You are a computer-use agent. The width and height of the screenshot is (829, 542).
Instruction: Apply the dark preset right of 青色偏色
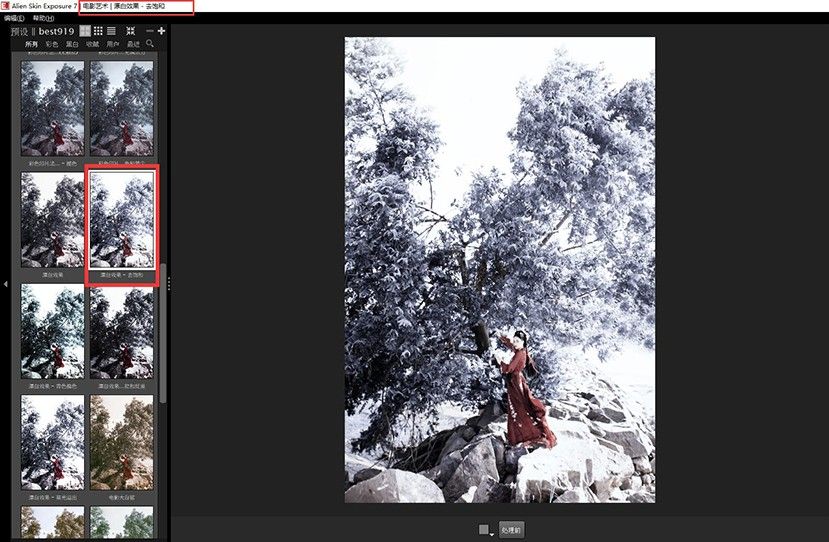coord(122,331)
